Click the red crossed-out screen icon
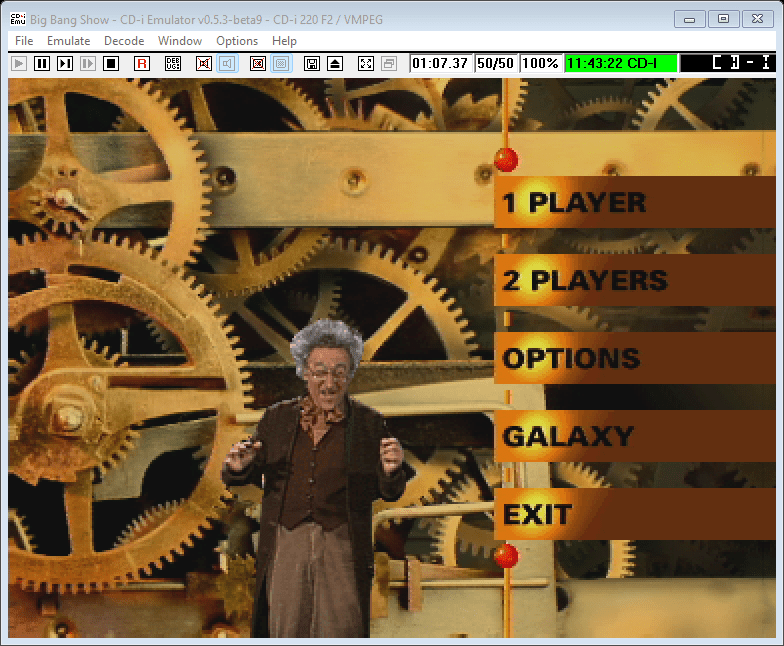Screen dimensions: 784x646 (x=258, y=63)
